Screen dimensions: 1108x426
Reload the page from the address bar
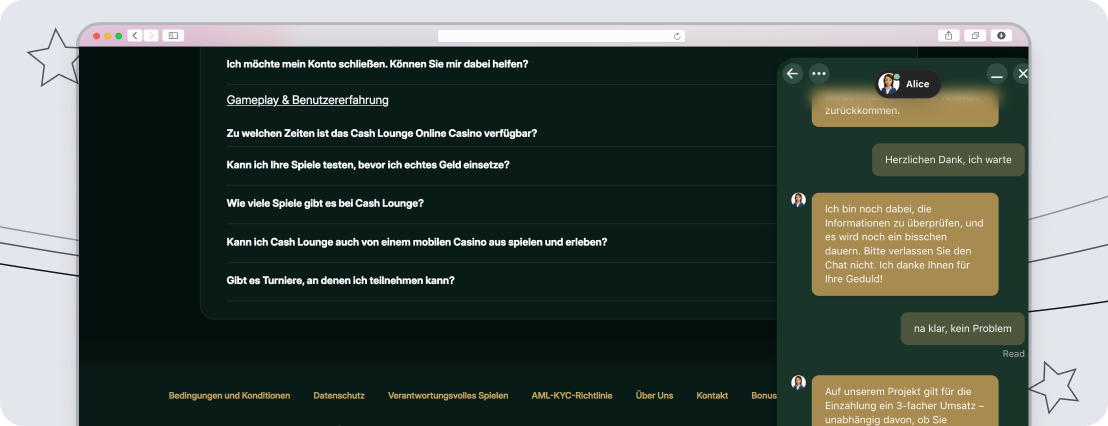click(x=677, y=36)
